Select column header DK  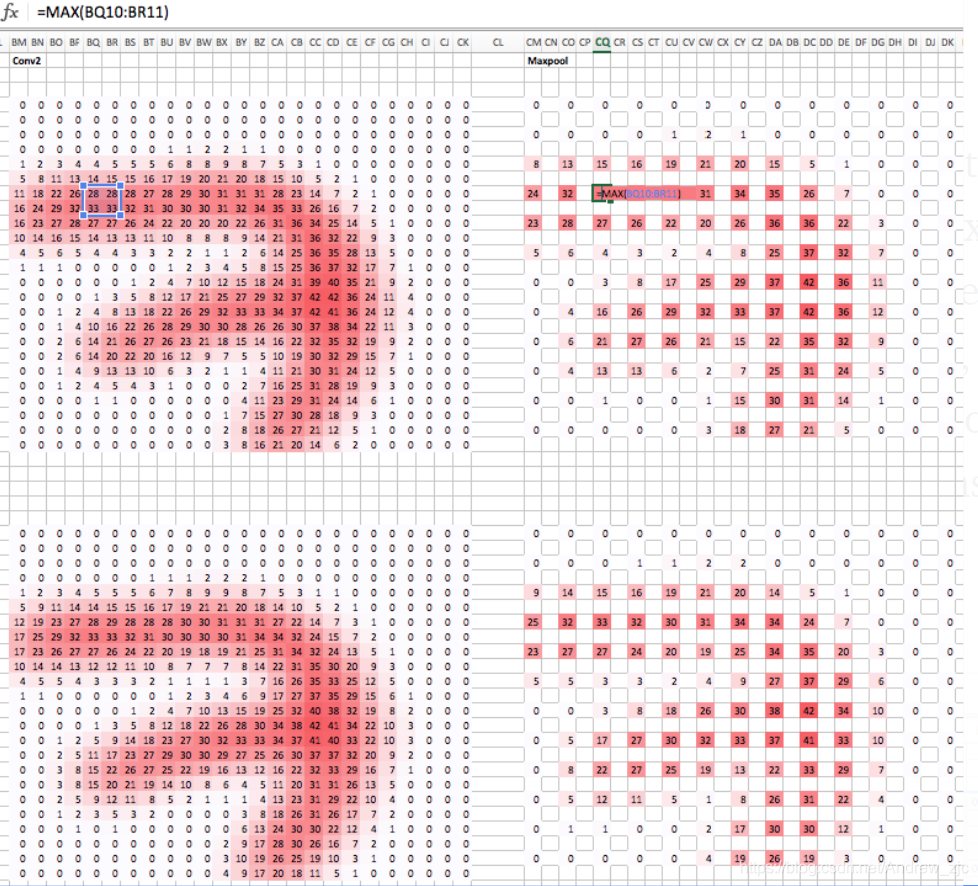pyautogui.click(x=947, y=42)
